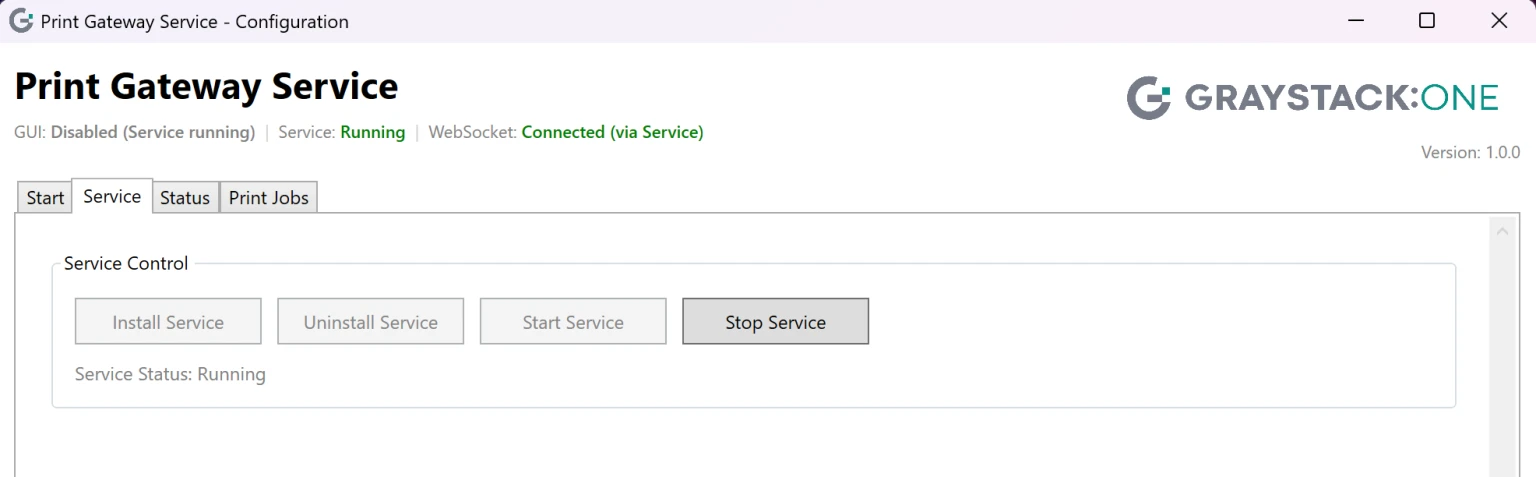
Task: Go to the Print Jobs tab
Action: 269,198
